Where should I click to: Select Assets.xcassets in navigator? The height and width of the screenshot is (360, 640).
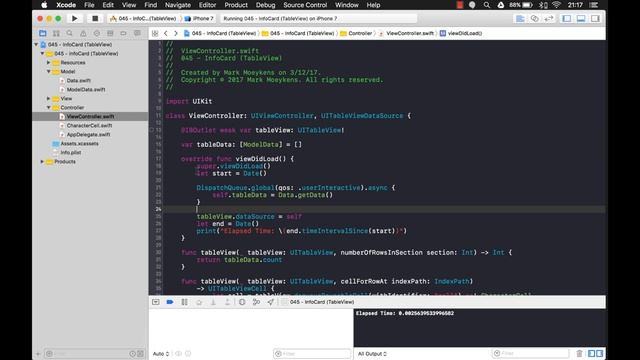pyautogui.click(x=79, y=144)
